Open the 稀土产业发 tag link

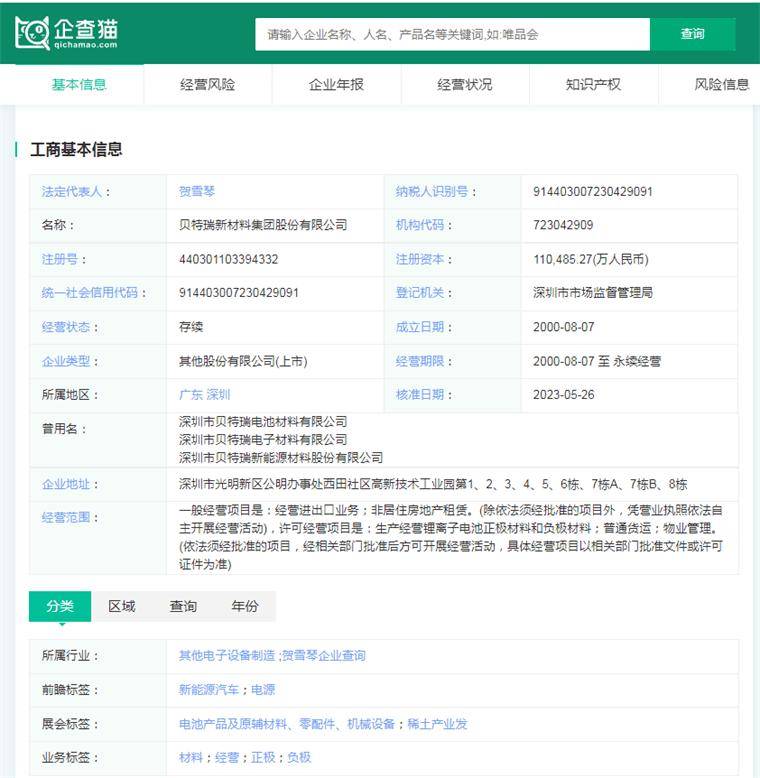tap(438, 724)
